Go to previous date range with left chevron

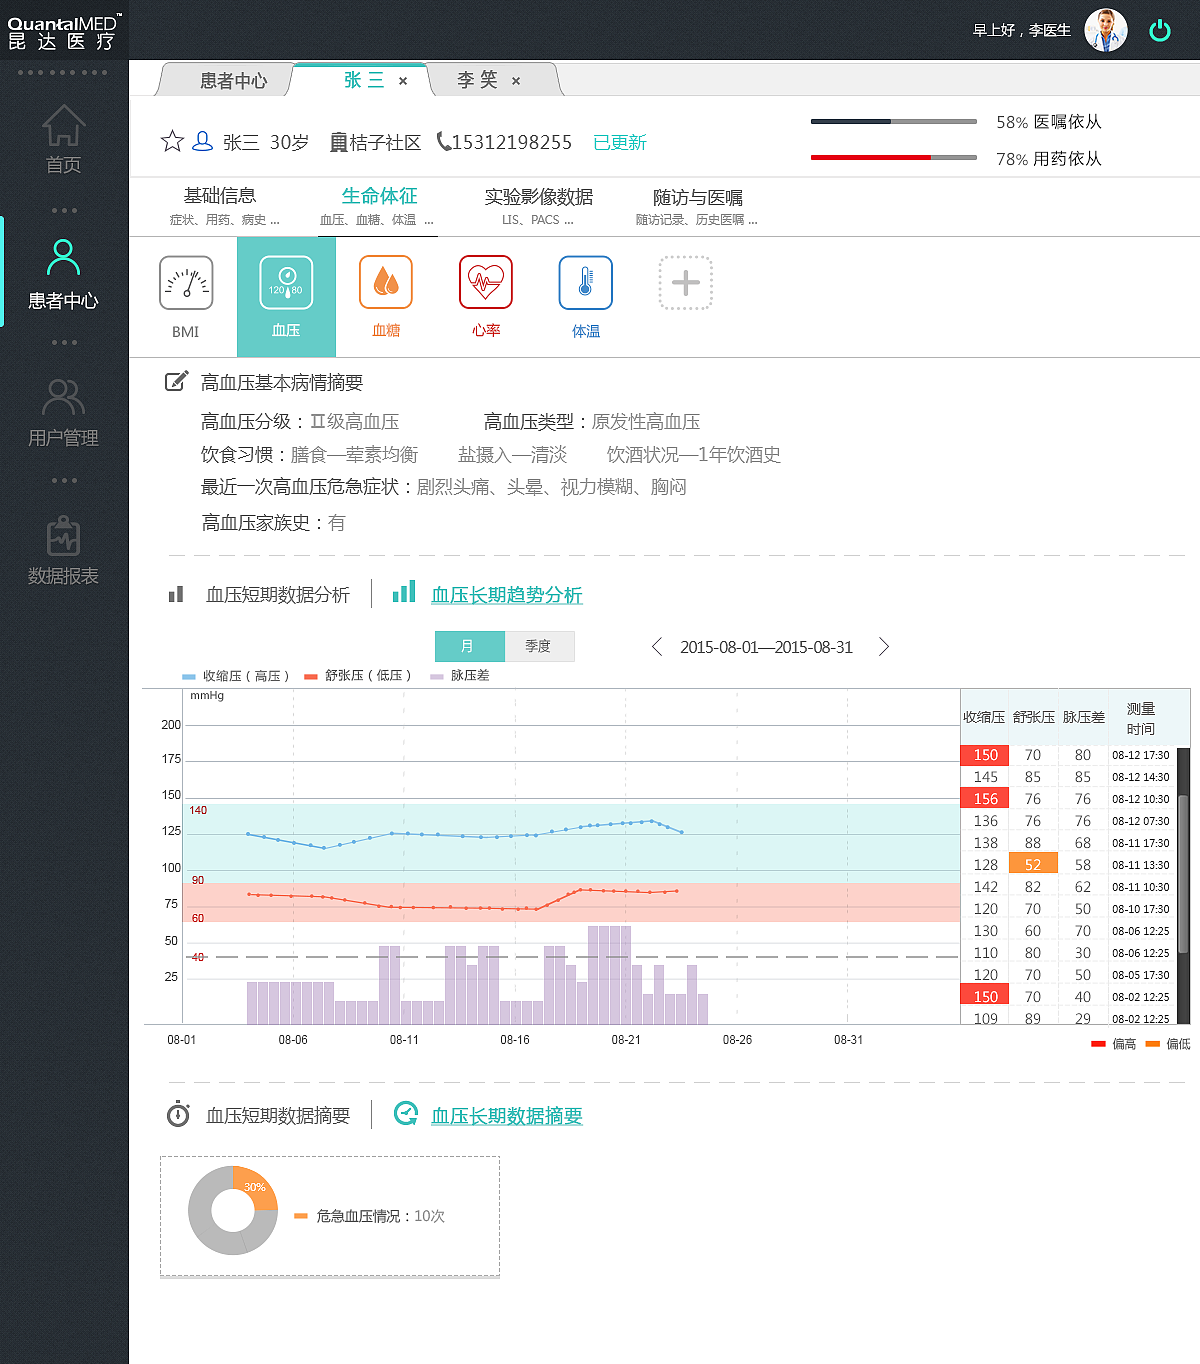click(x=657, y=647)
